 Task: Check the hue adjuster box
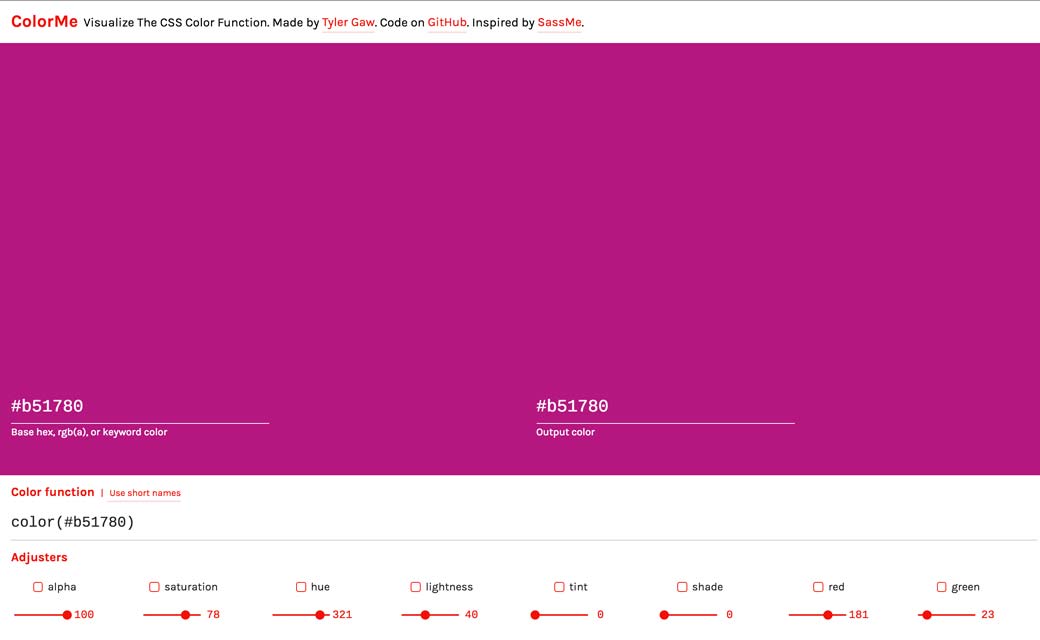tap(301, 587)
